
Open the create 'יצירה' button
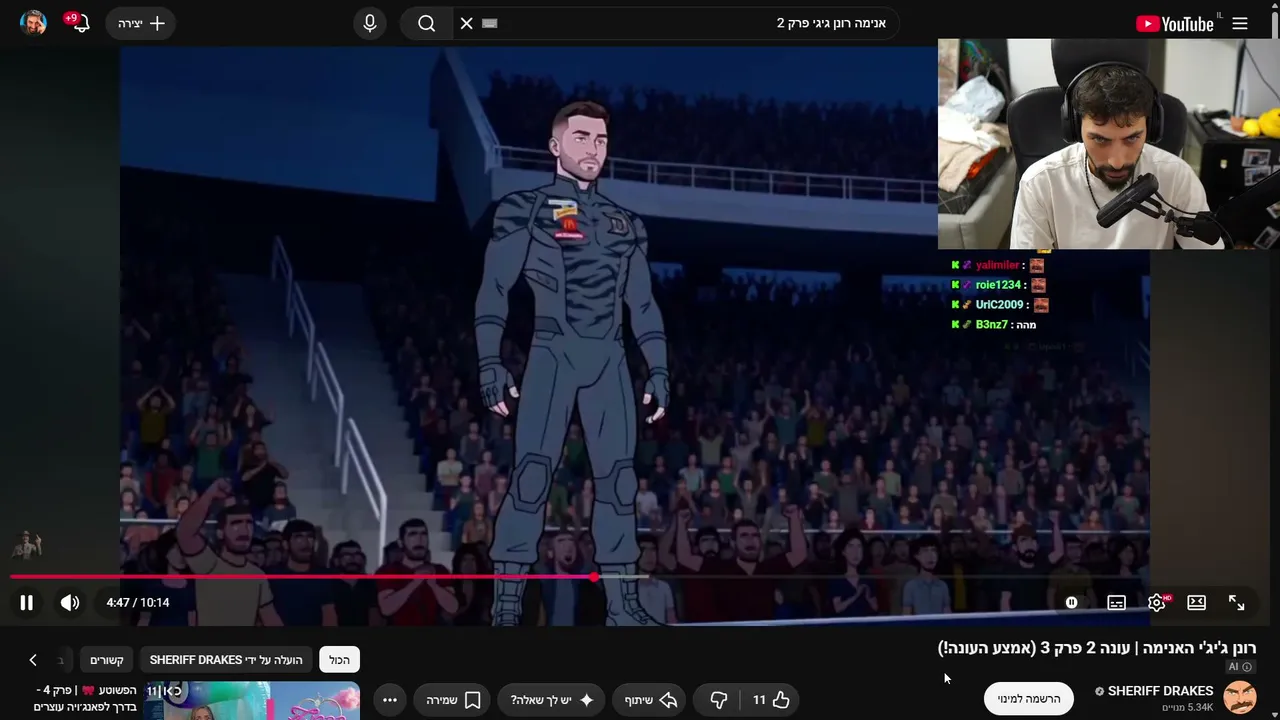pyautogui.click(x=141, y=23)
